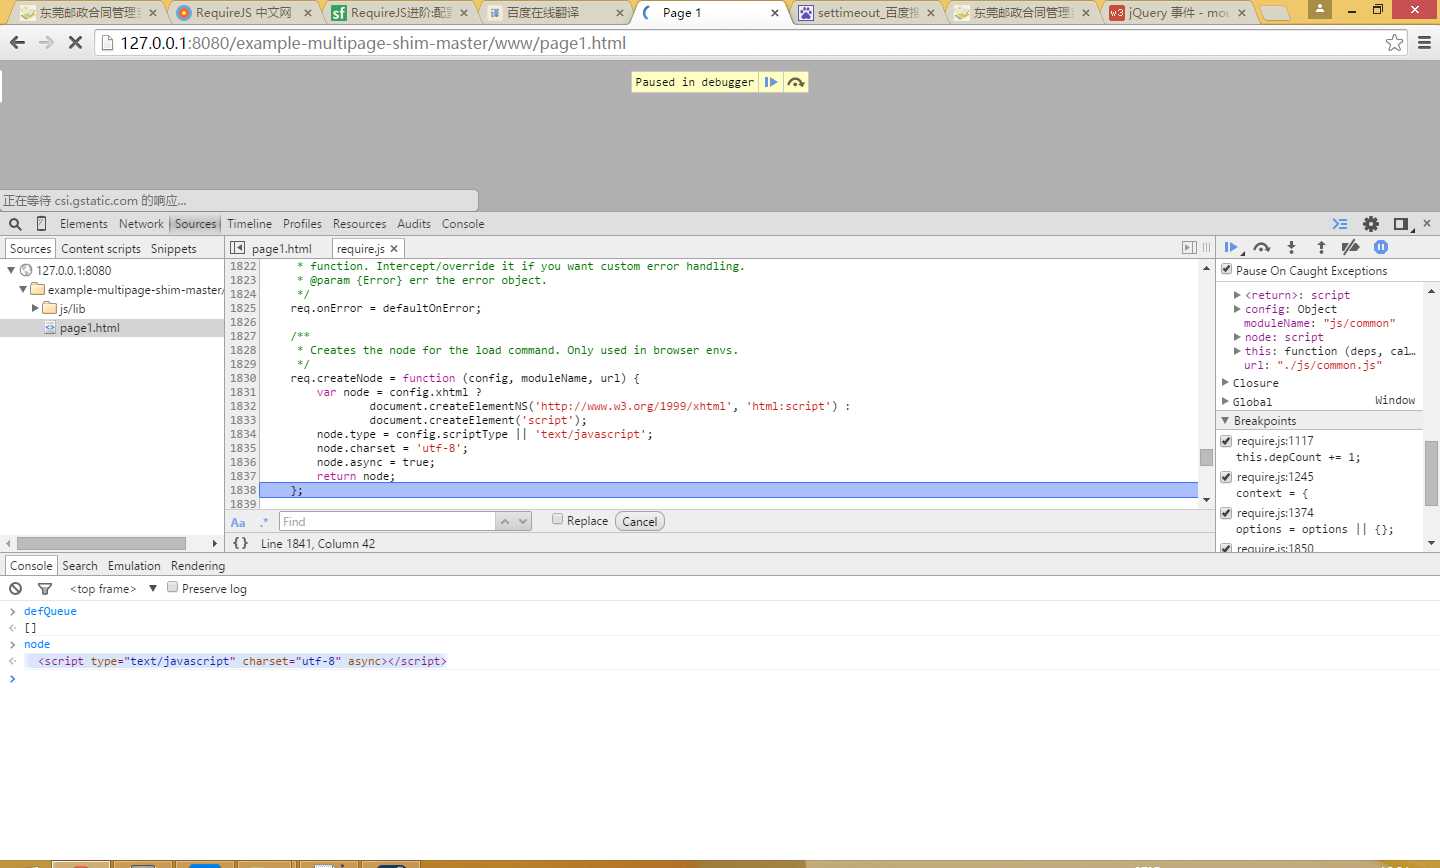Viewport: 1440px width, 868px height.
Task: Expand the config: Object variable
Action: (x=1237, y=309)
